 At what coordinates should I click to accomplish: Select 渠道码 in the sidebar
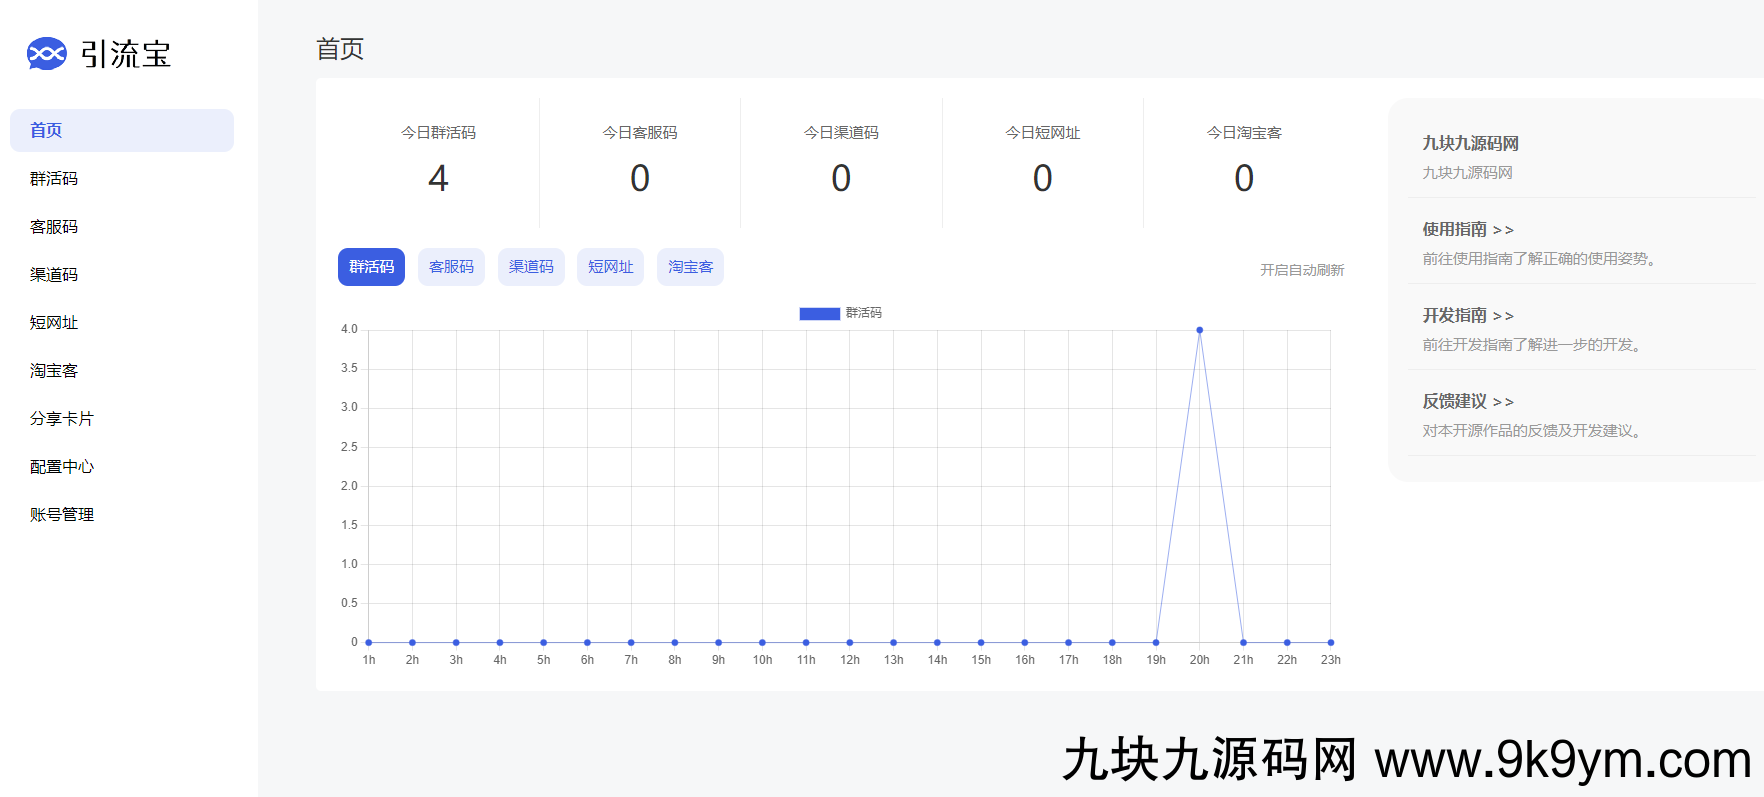[54, 275]
